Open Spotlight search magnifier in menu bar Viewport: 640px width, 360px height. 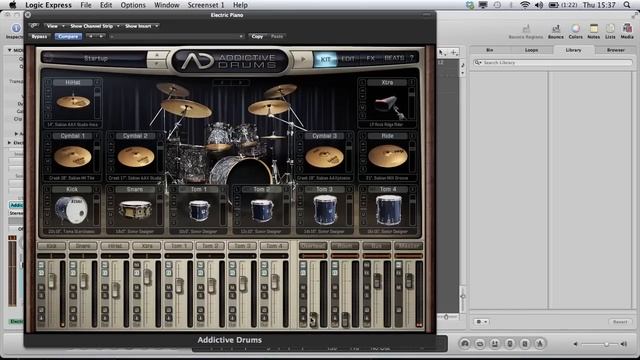tap(627, 5)
